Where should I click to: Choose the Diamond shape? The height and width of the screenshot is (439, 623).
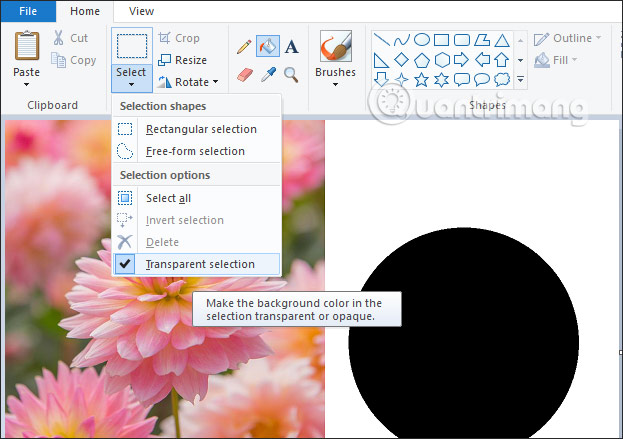click(x=401, y=60)
